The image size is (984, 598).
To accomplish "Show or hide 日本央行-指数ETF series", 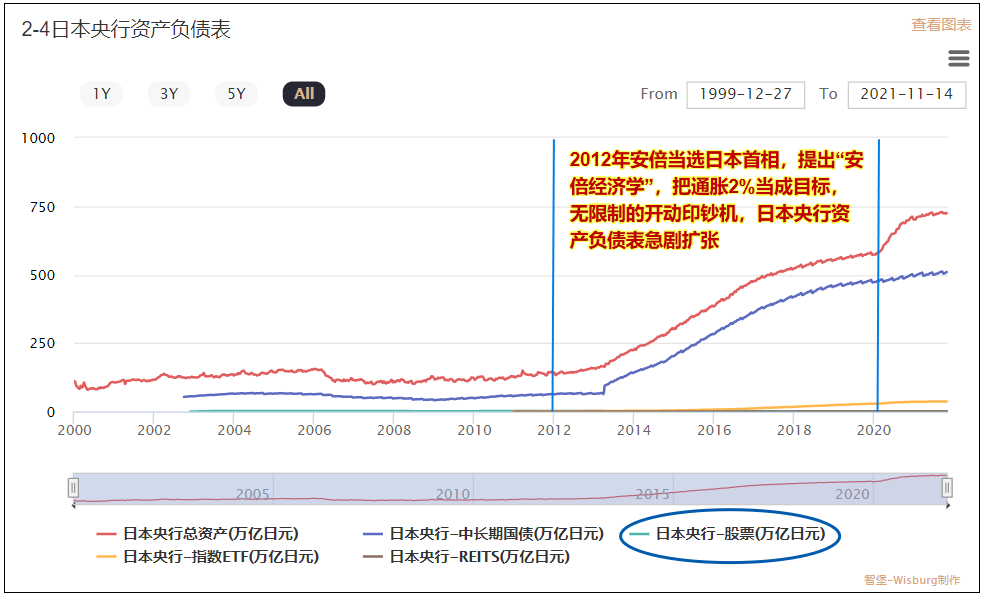I will click(220, 557).
